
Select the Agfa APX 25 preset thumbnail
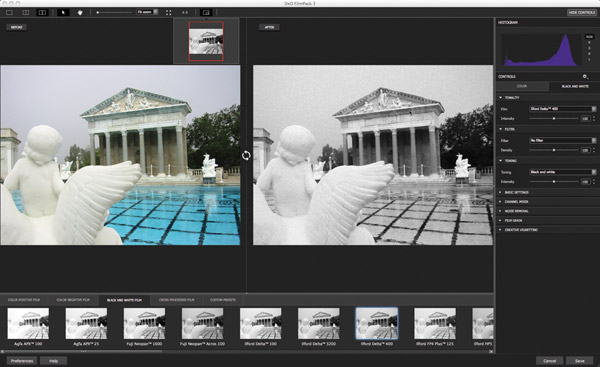point(86,324)
